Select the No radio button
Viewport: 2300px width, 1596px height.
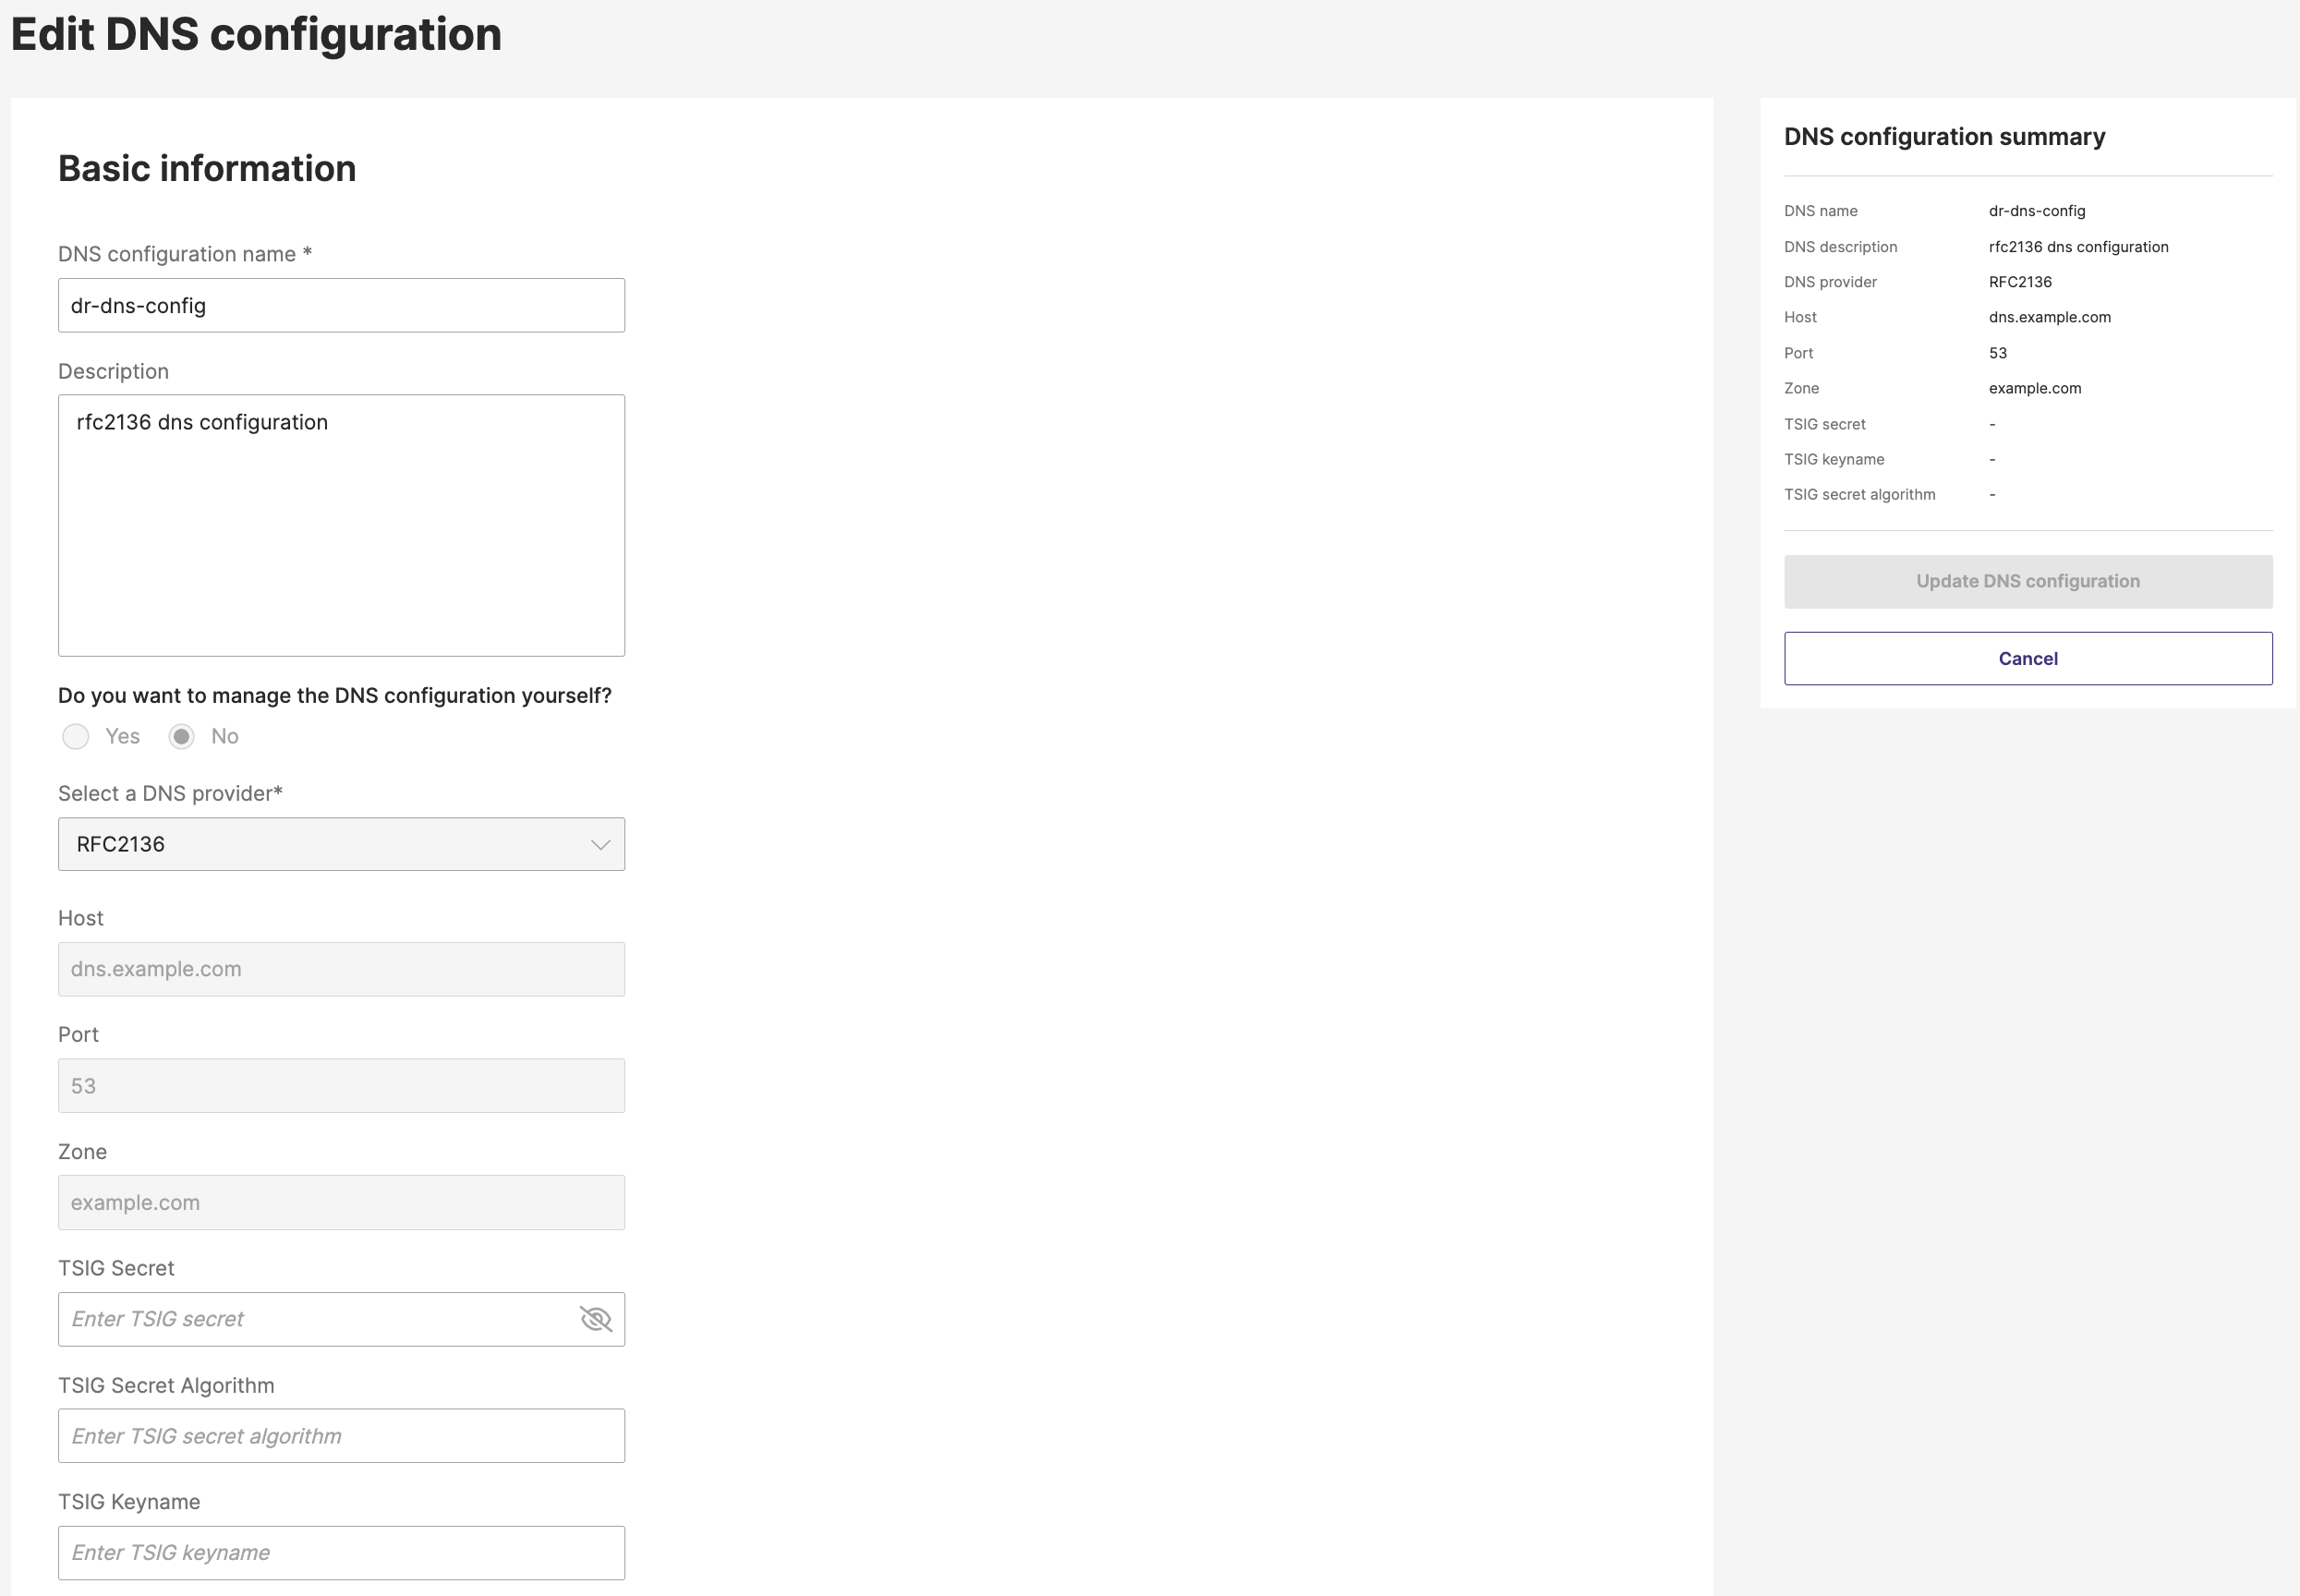181,737
